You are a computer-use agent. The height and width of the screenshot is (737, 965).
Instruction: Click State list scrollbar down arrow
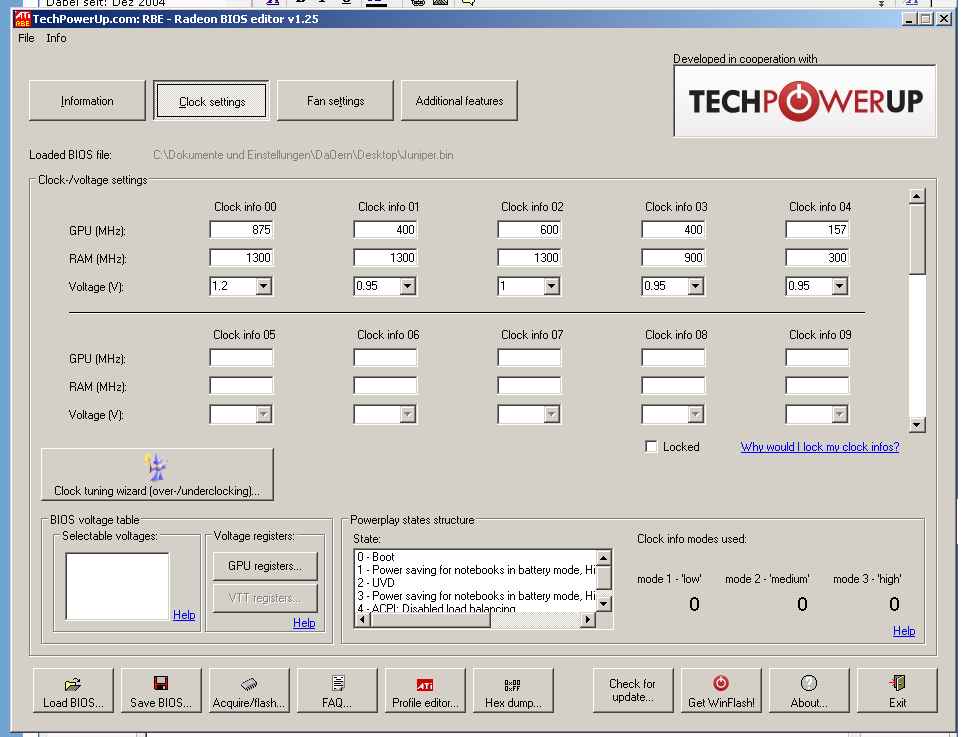(x=604, y=604)
